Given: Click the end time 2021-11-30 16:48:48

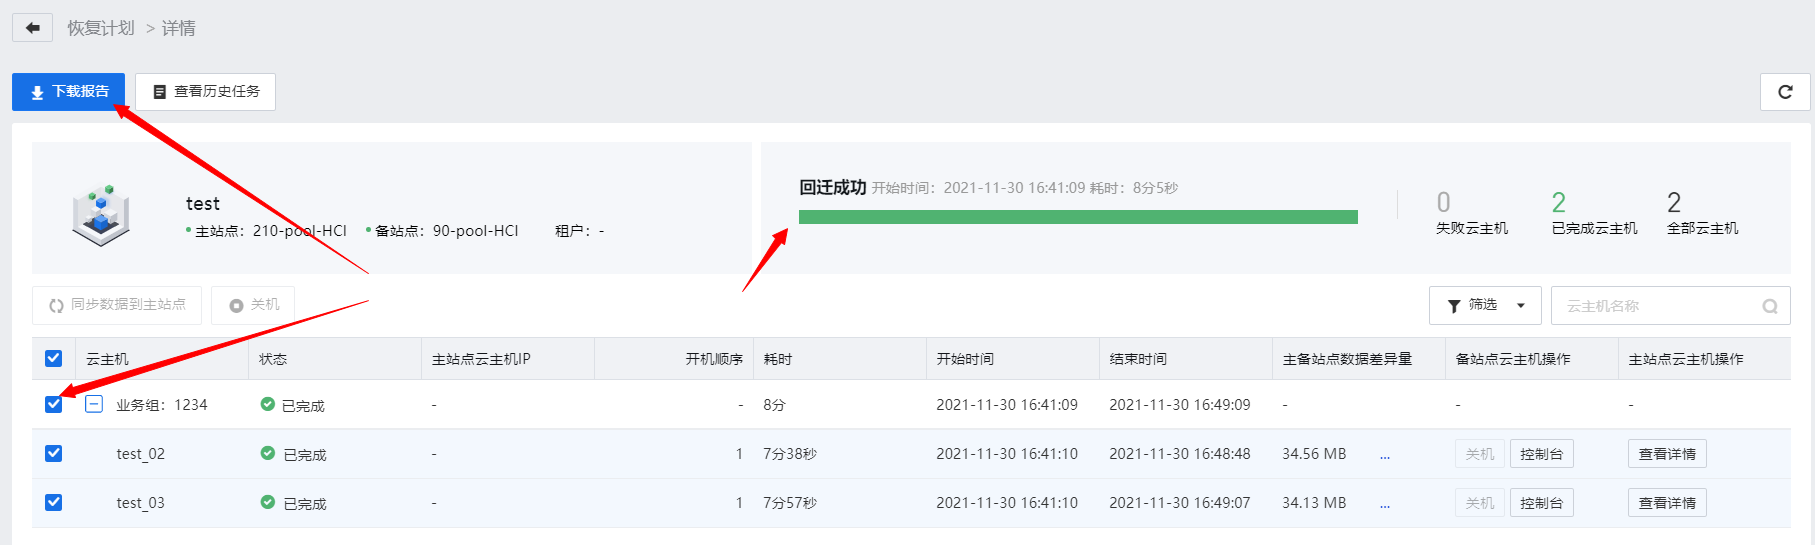Looking at the screenshot, I should pos(1180,454).
